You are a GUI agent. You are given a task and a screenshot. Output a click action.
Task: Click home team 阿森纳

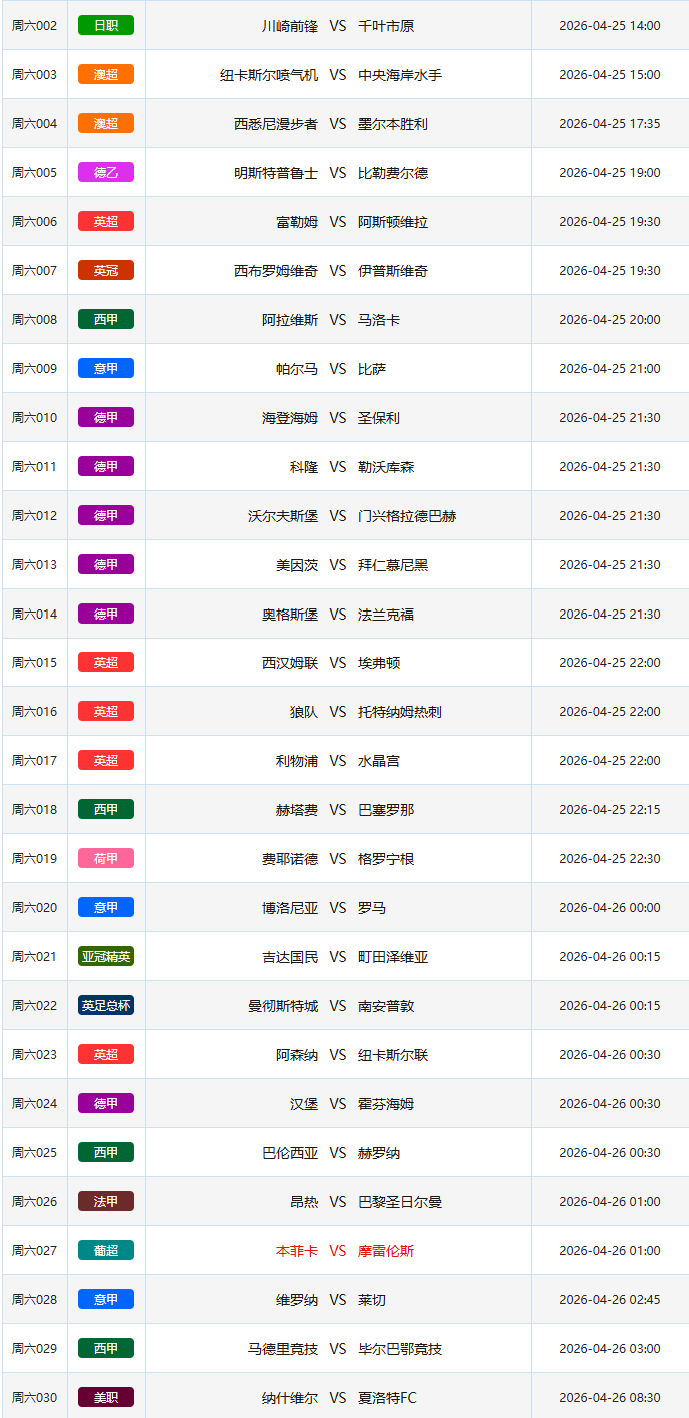coord(297,1055)
